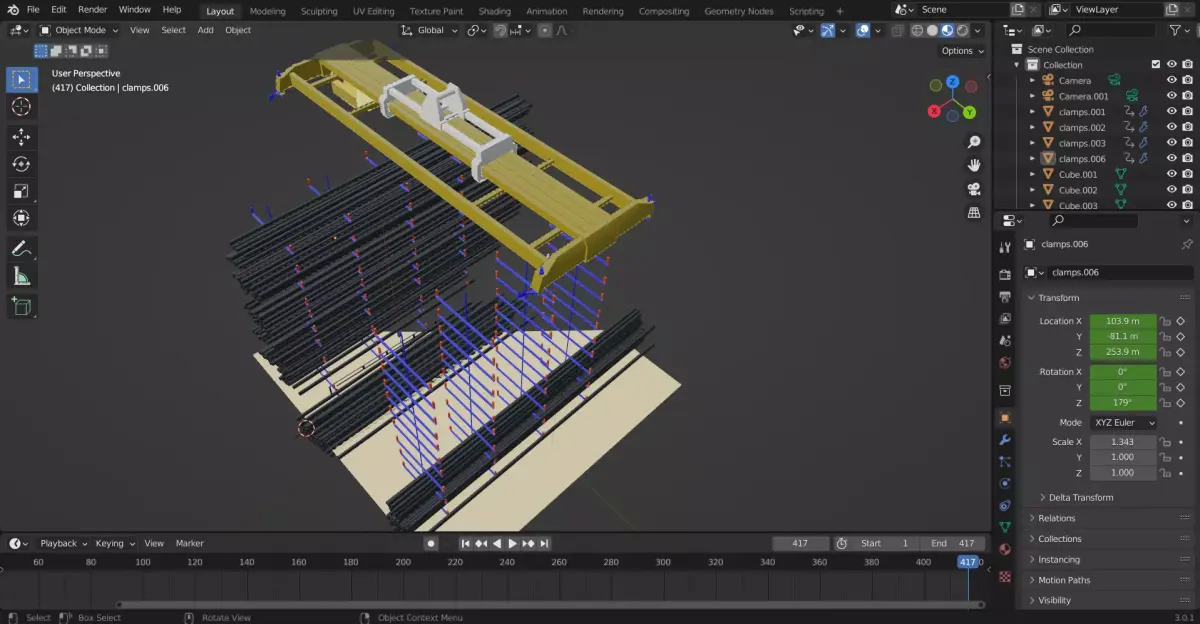Open the Global transform orientation dropdown

(x=429, y=30)
